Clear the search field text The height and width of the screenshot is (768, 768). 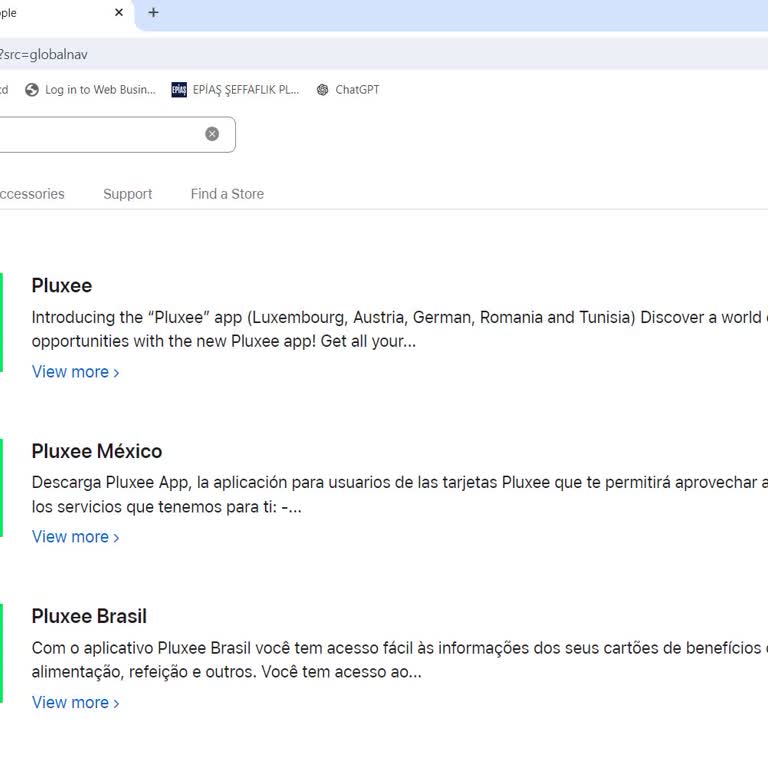pos(212,134)
